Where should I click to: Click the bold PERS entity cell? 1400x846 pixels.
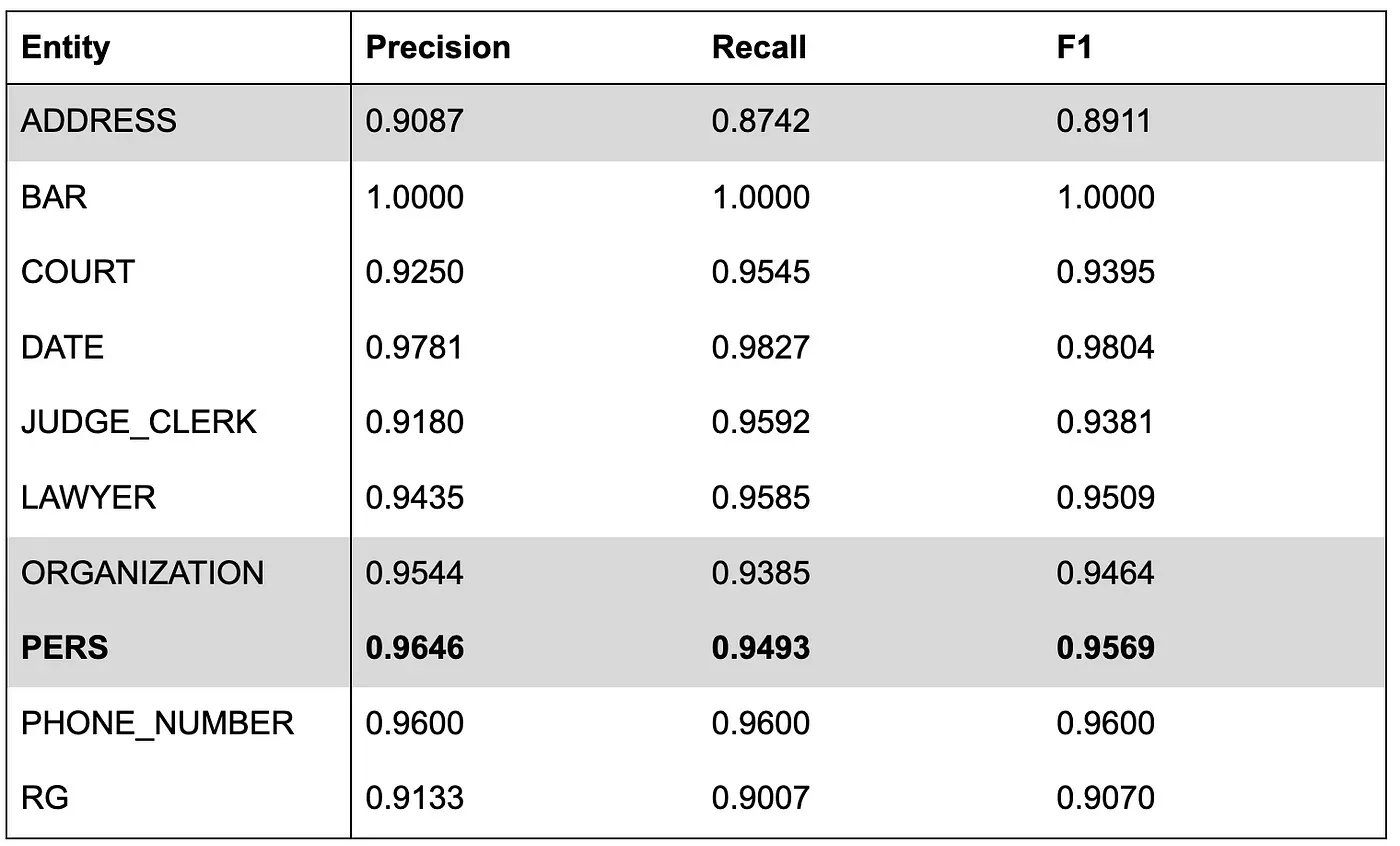pos(65,648)
